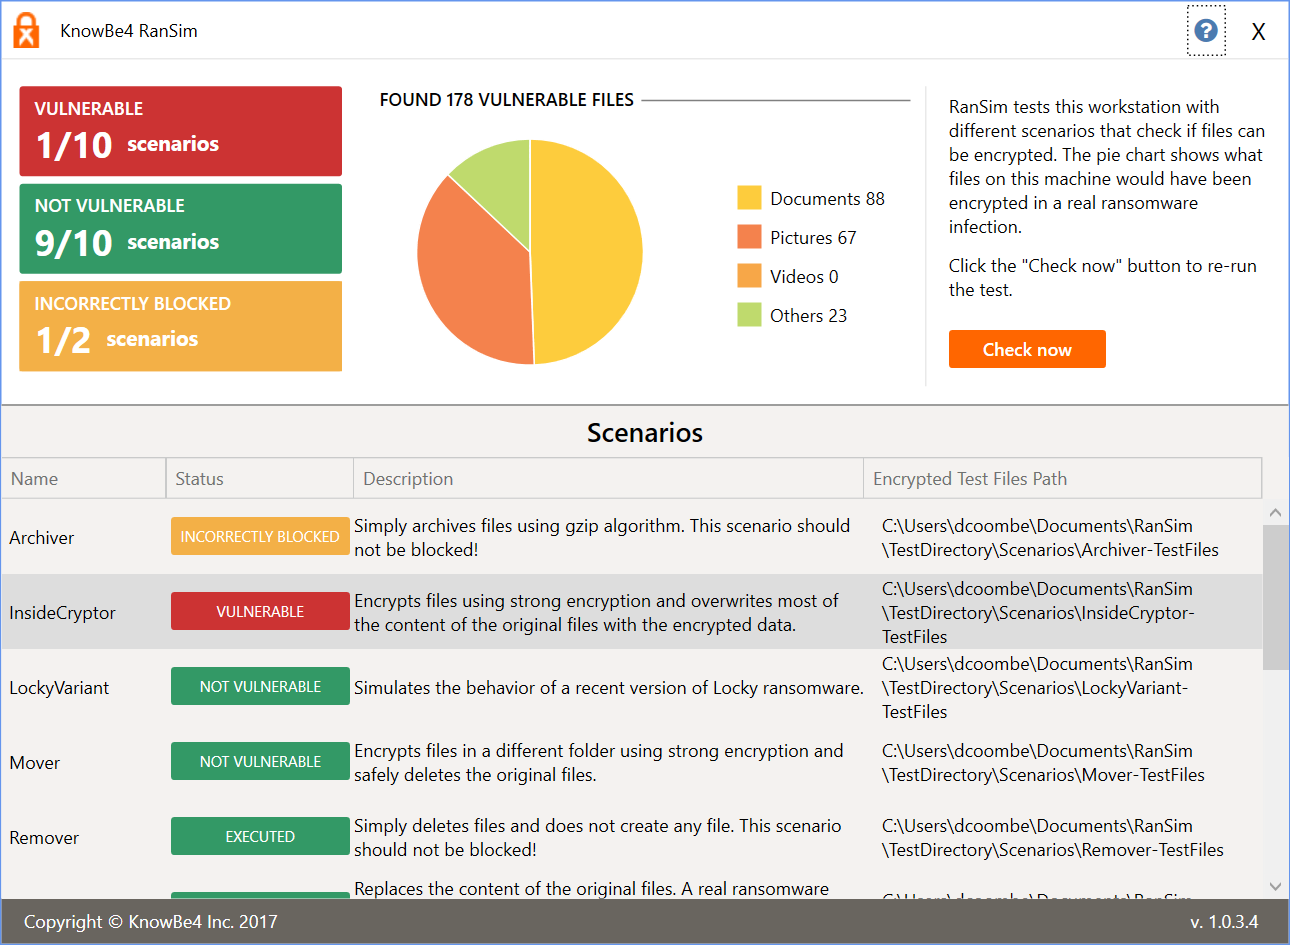
Task: Sort by the Name column header
Action: tap(84, 478)
